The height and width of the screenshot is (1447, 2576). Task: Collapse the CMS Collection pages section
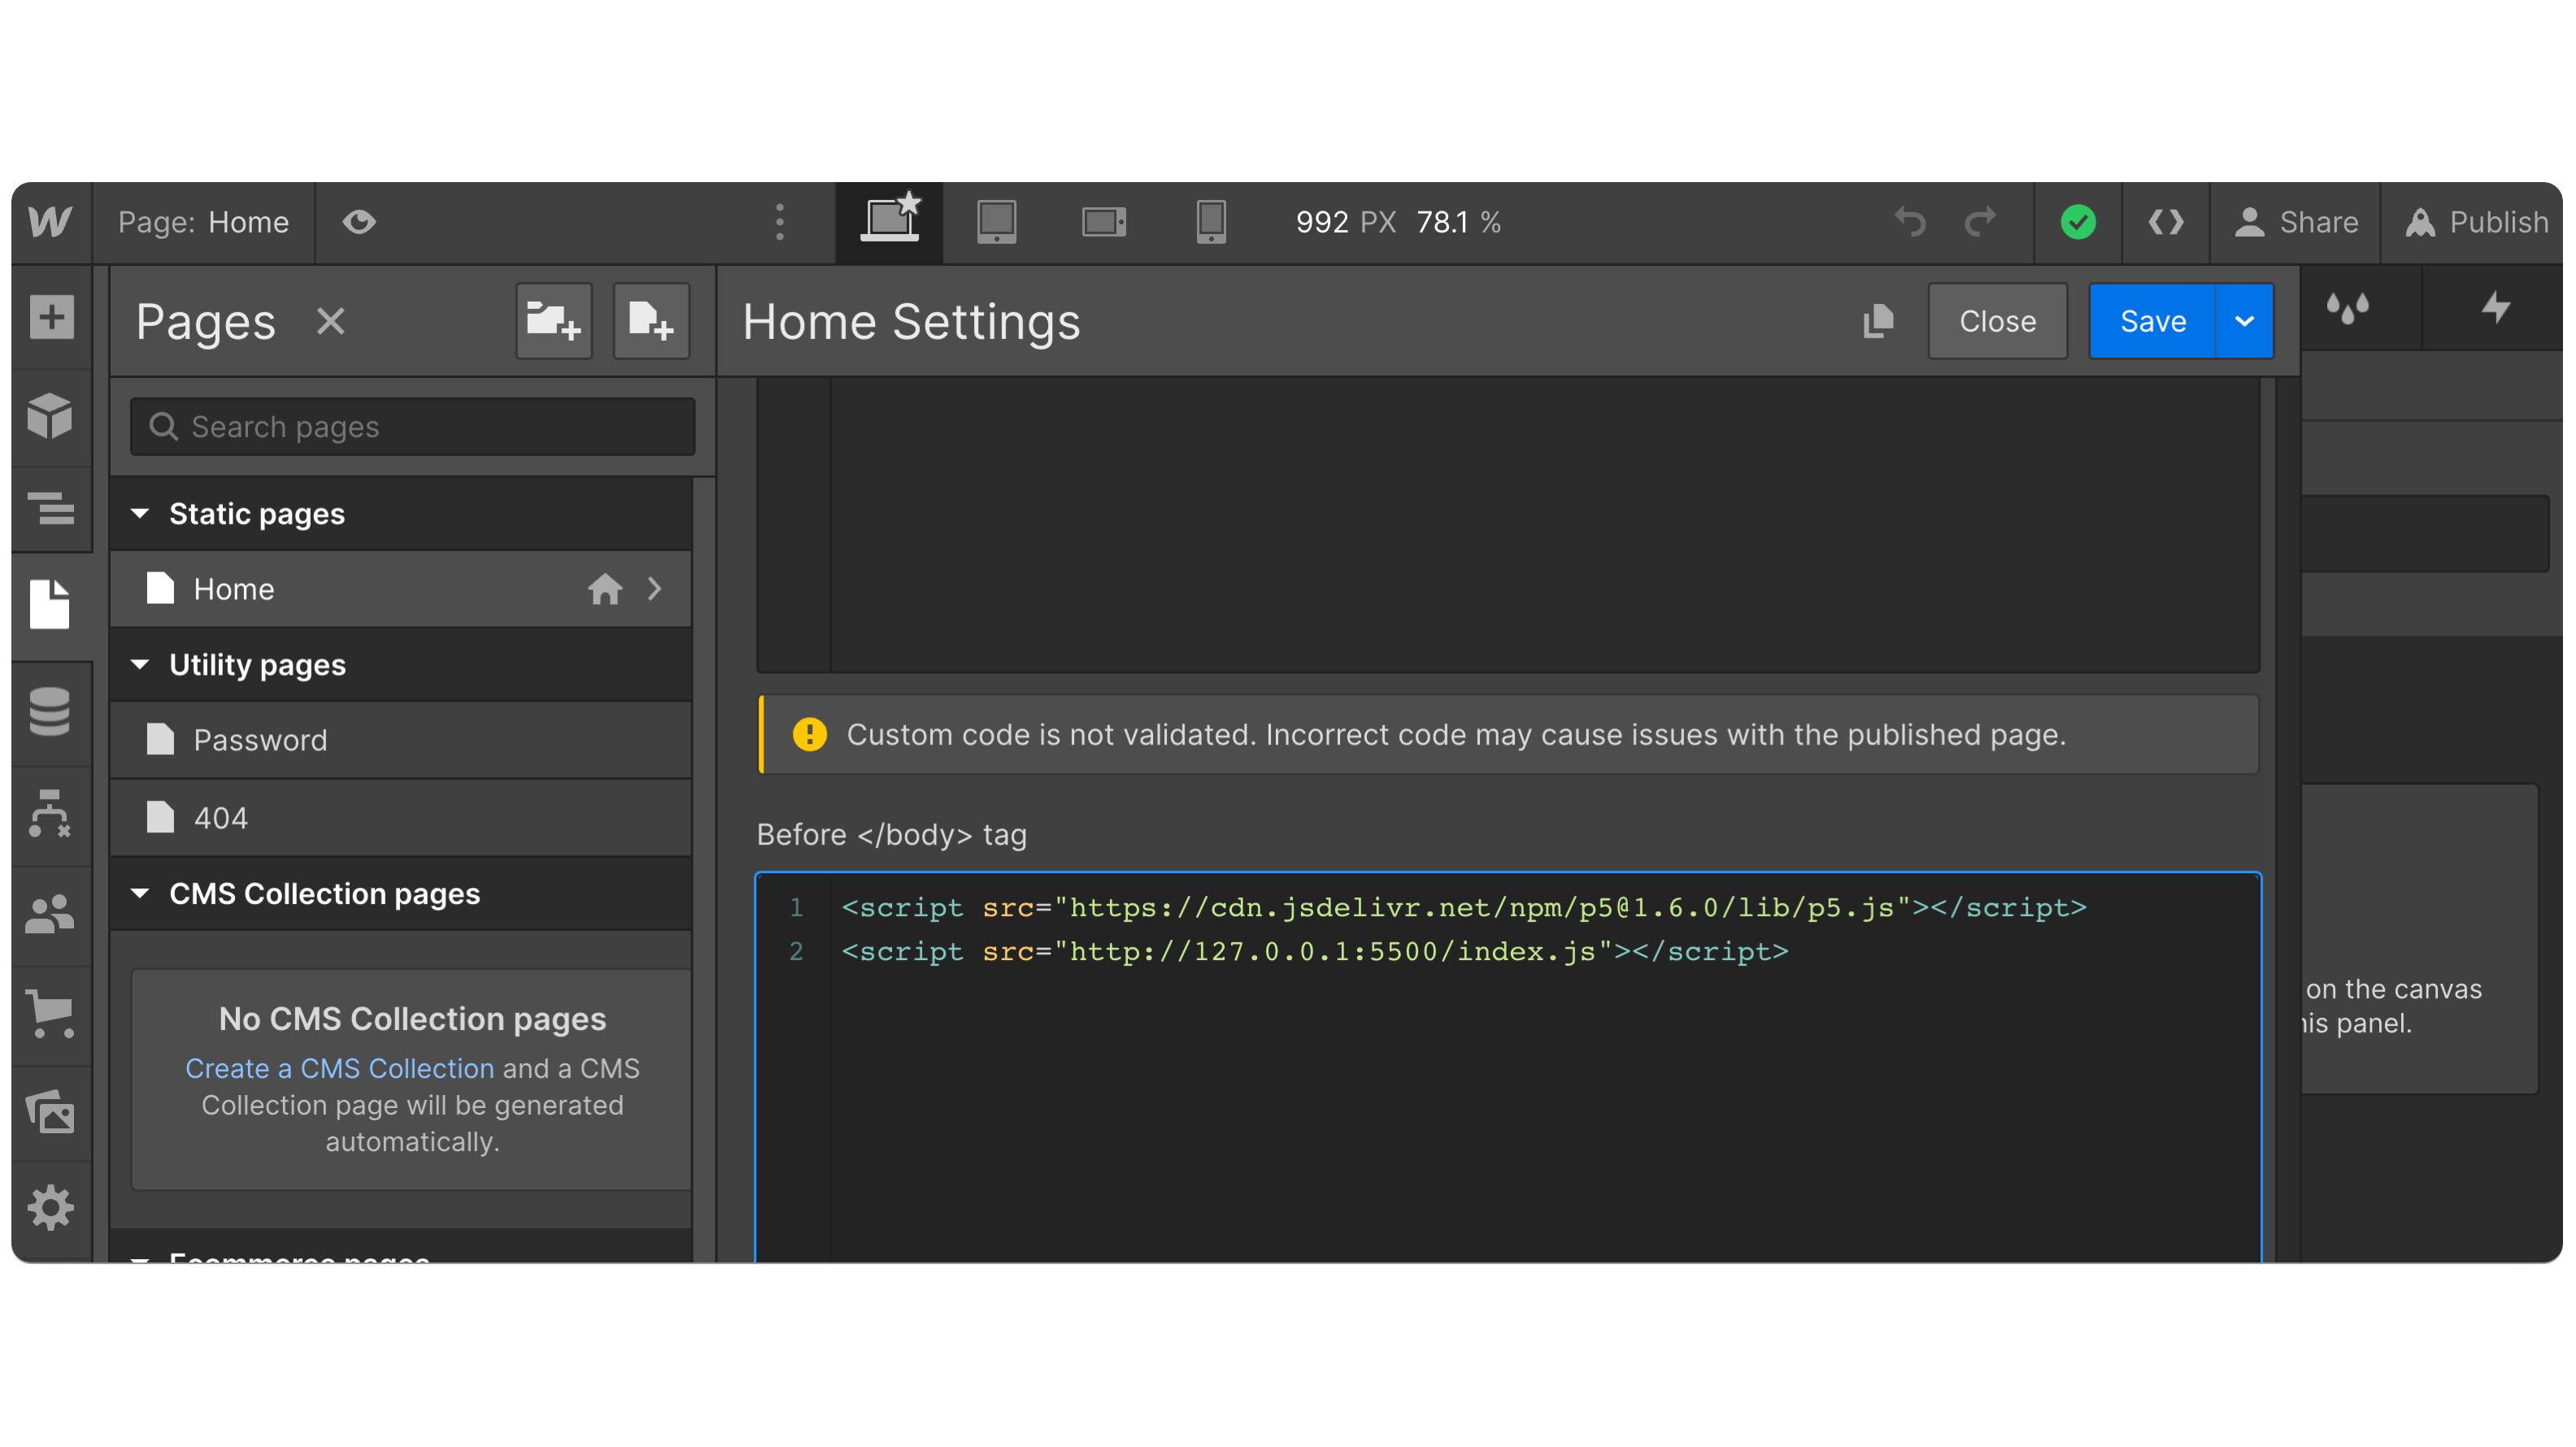tap(140, 893)
